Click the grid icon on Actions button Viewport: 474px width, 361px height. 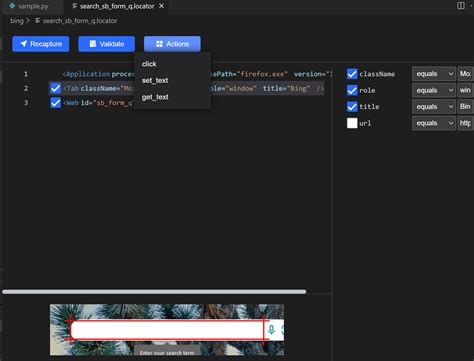click(x=159, y=44)
